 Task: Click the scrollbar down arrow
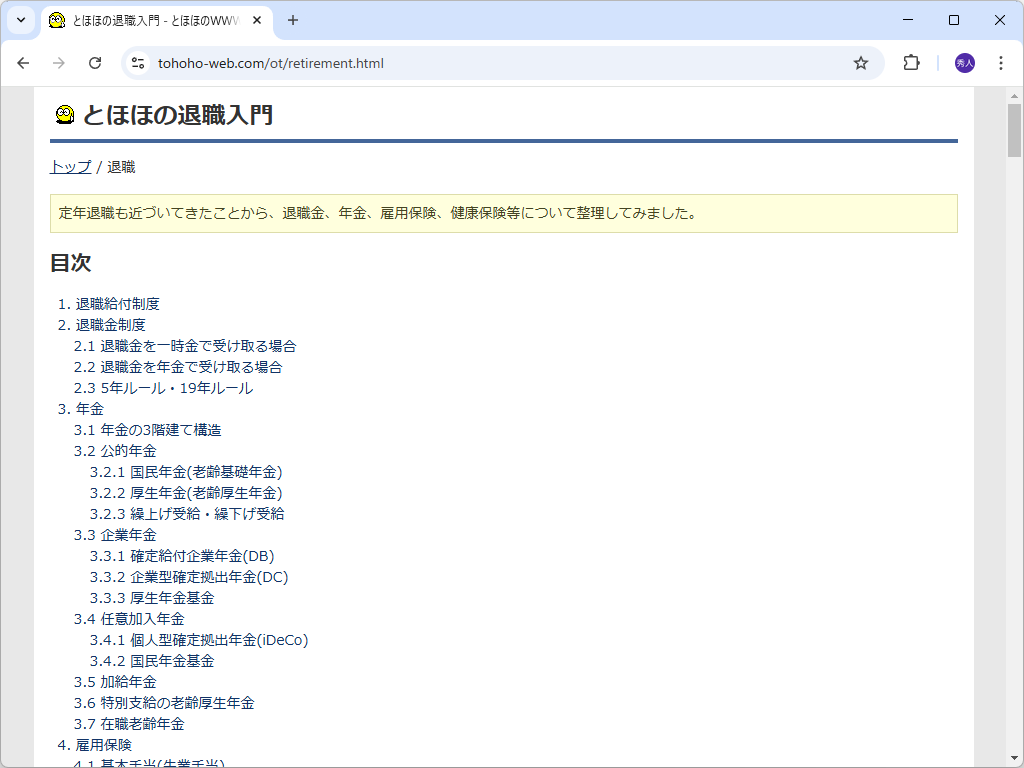[x=1014, y=758]
